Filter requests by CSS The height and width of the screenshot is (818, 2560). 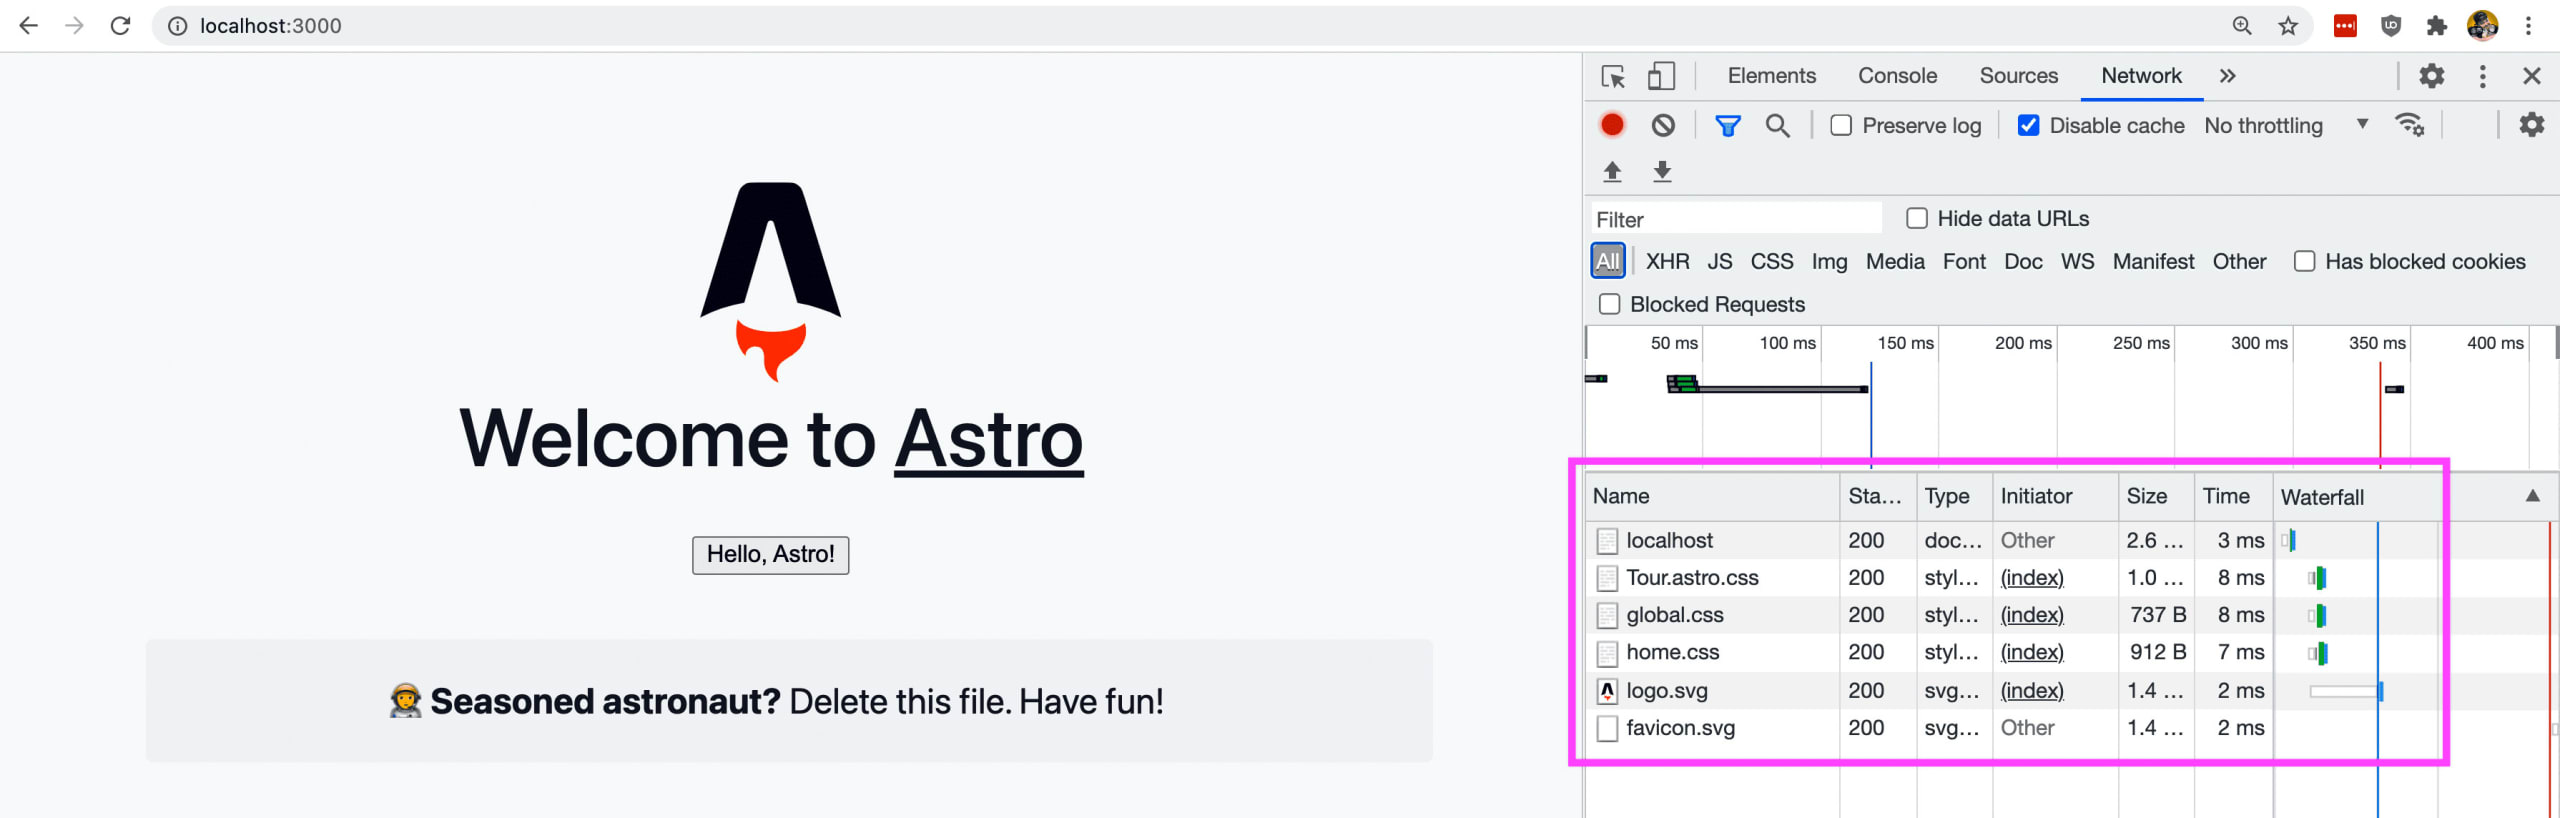click(x=1771, y=261)
